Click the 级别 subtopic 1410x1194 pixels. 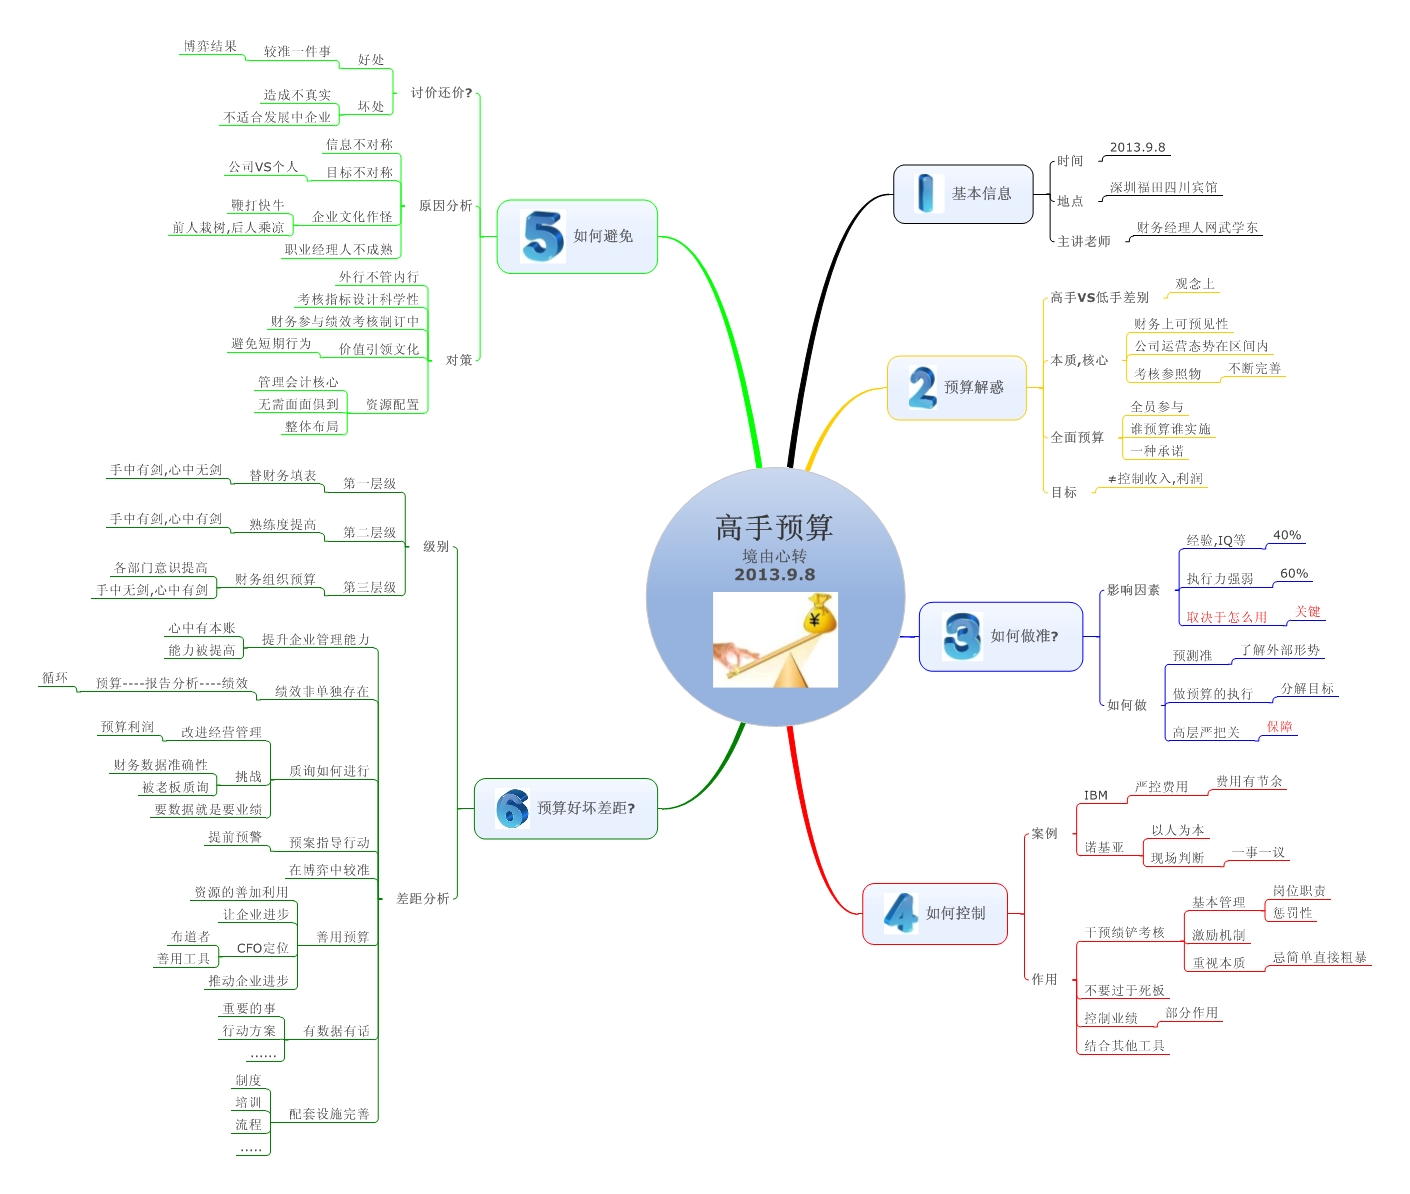(x=436, y=546)
